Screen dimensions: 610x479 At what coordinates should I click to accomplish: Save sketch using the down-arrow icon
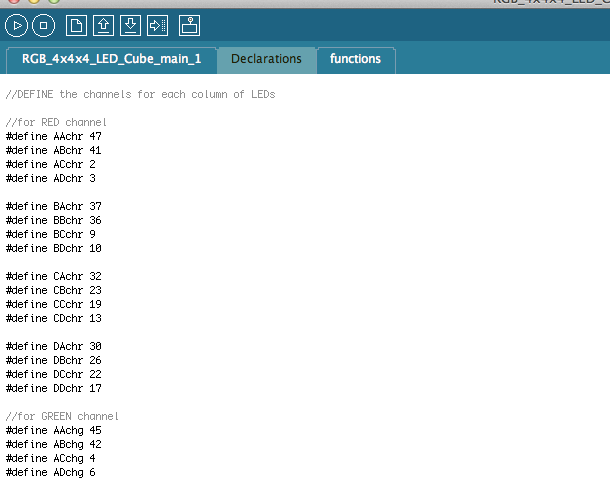[x=130, y=26]
